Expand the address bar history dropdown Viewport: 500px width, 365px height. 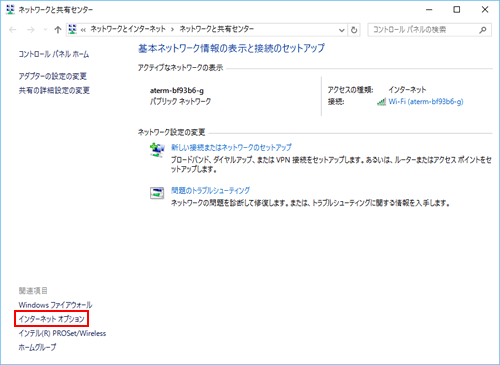[x=342, y=30]
